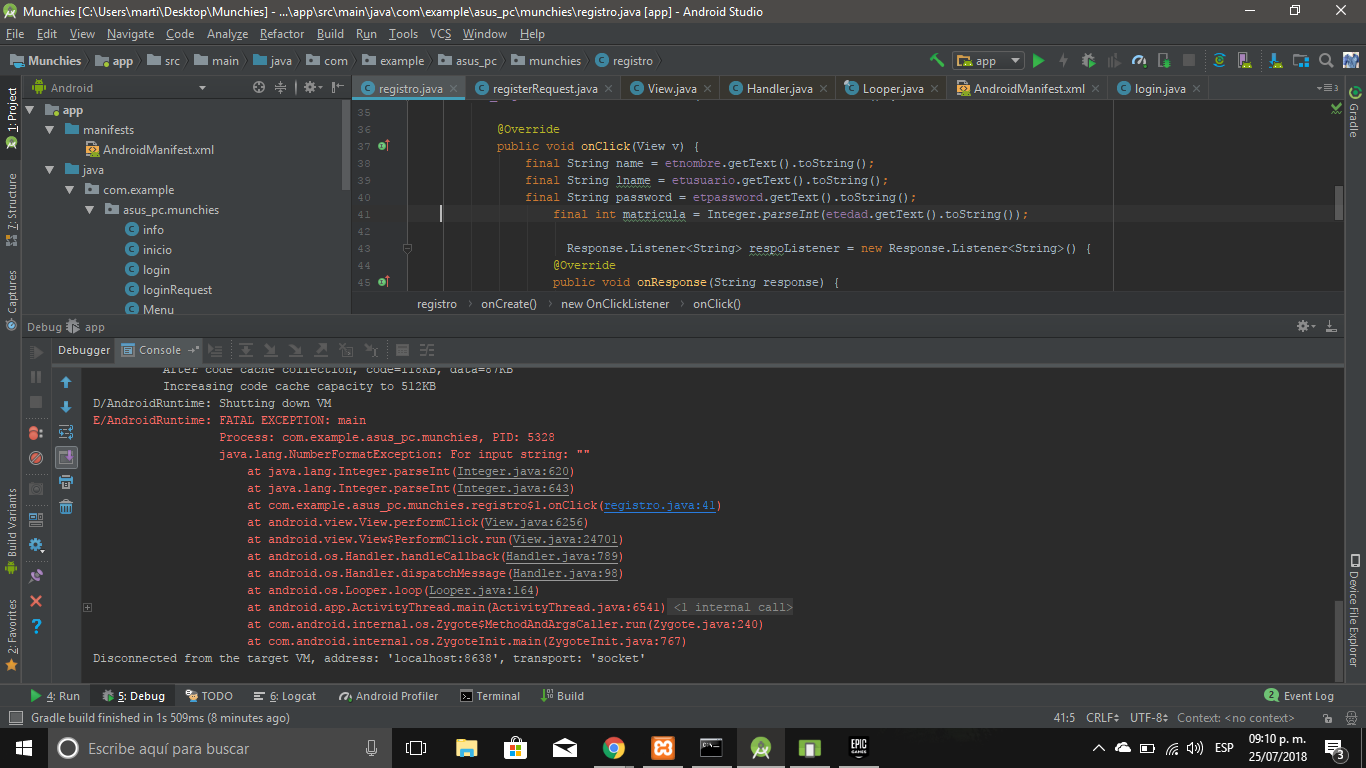
Task: Expand the folded internal call in stack trace
Action: coord(88,607)
